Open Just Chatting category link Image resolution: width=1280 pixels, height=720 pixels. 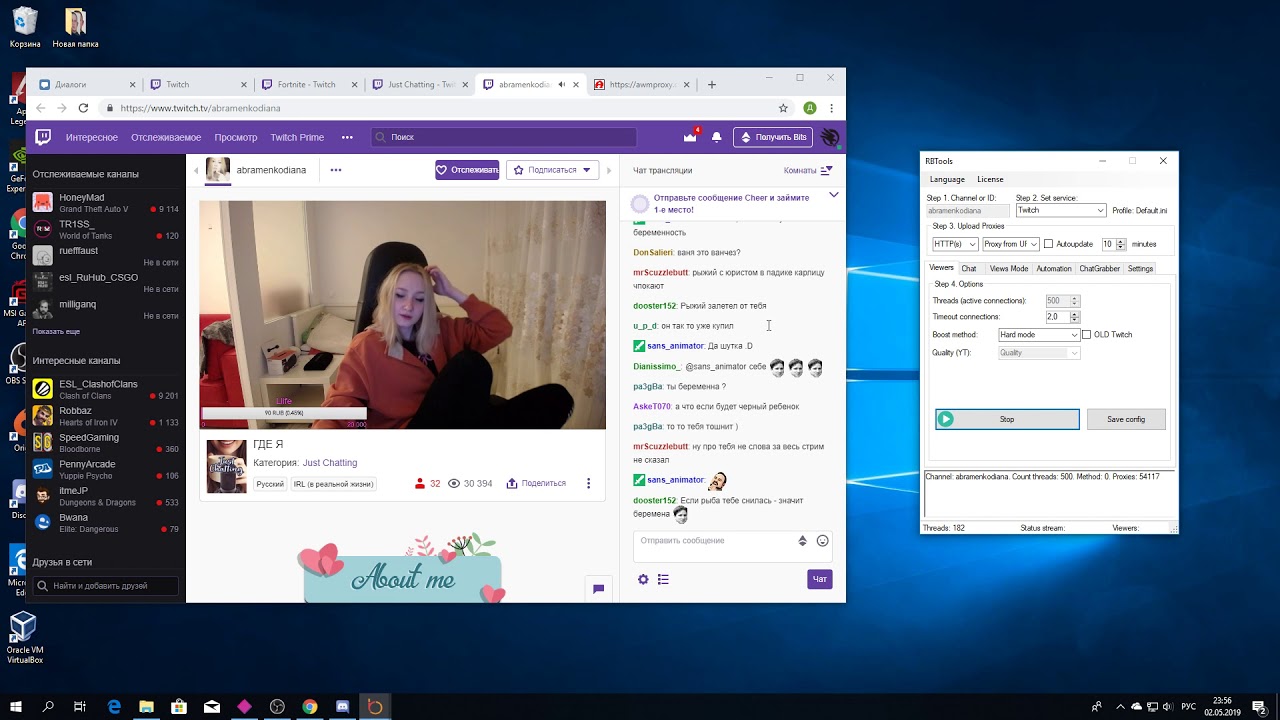coord(330,463)
